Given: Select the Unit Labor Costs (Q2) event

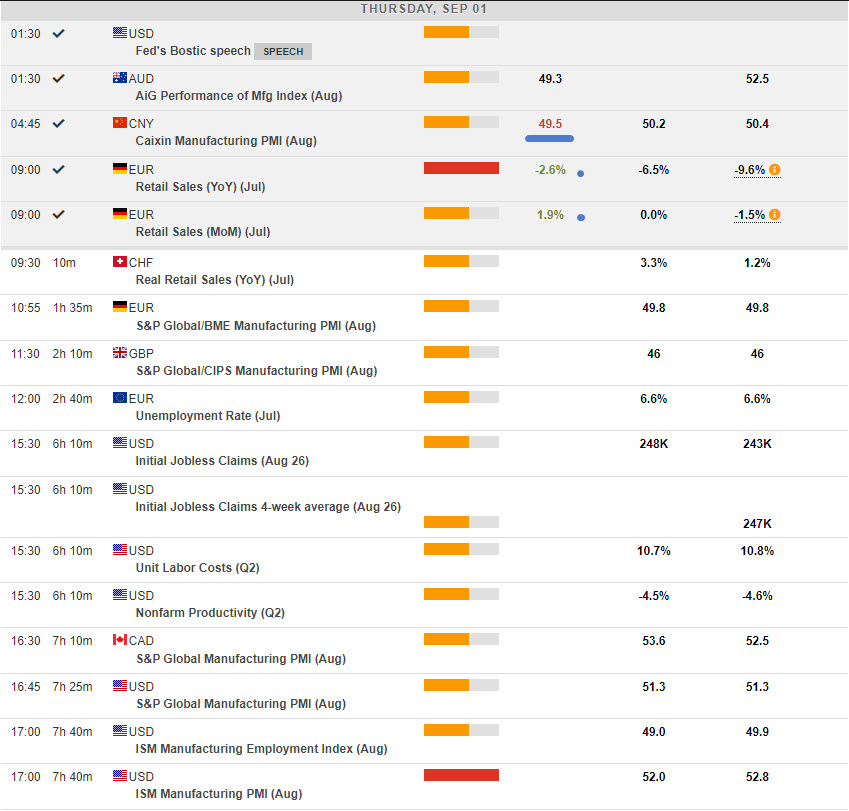Looking at the screenshot, I should click(197, 568).
